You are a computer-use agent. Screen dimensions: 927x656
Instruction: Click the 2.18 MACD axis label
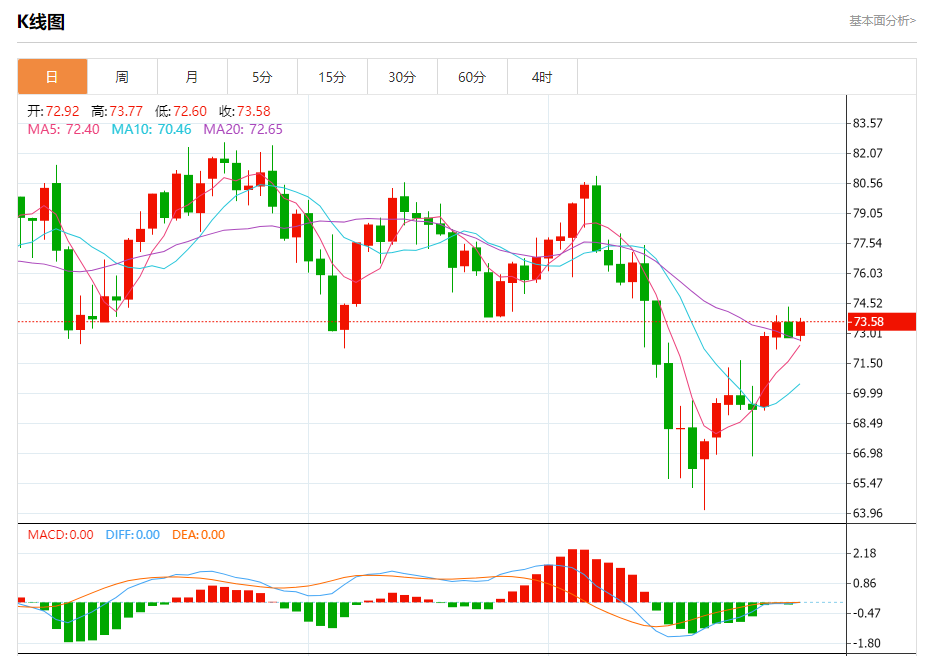tap(864, 553)
